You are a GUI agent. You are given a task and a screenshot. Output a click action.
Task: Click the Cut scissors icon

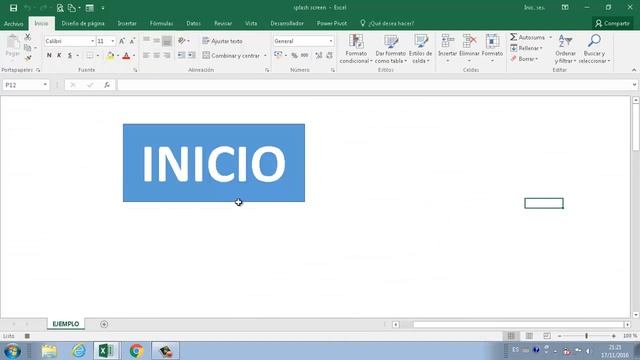point(28,37)
